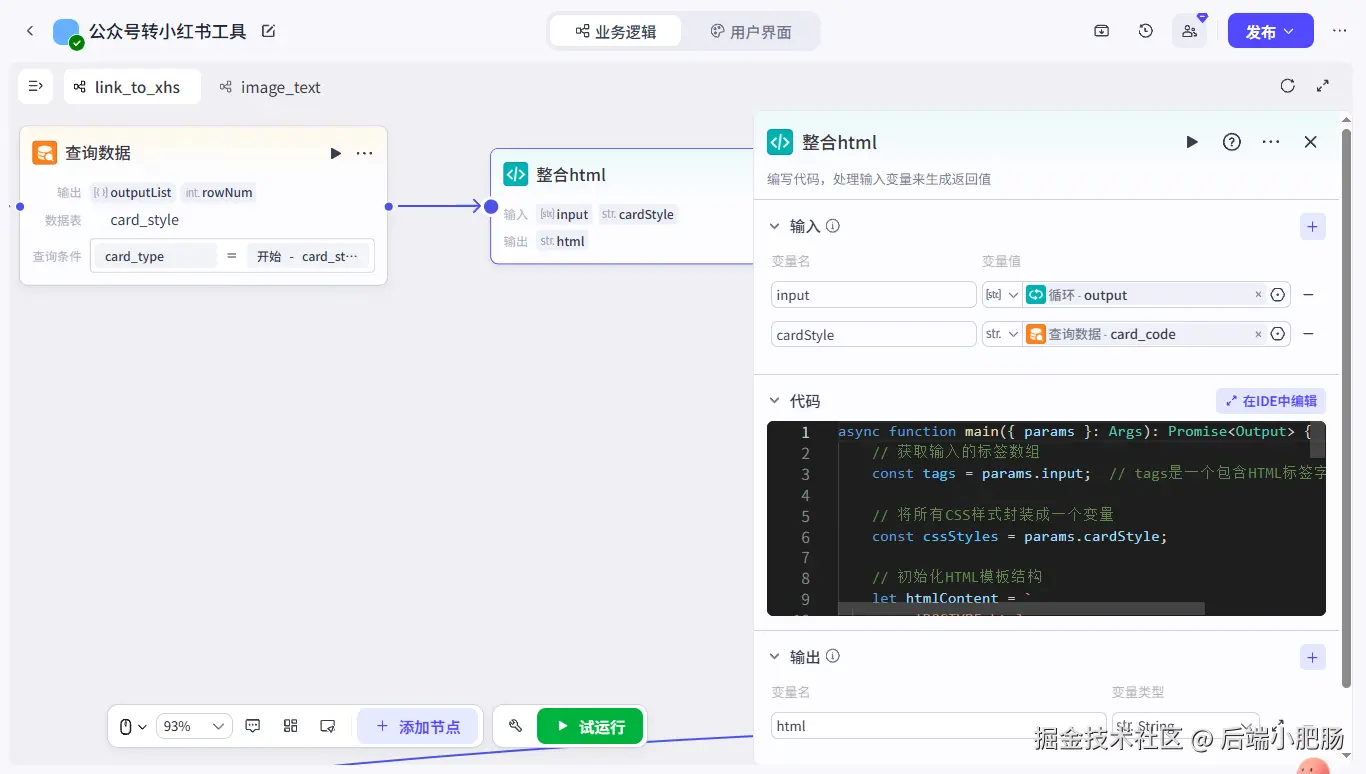
Task: Open debug wrench tool
Action: pos(515,726)
